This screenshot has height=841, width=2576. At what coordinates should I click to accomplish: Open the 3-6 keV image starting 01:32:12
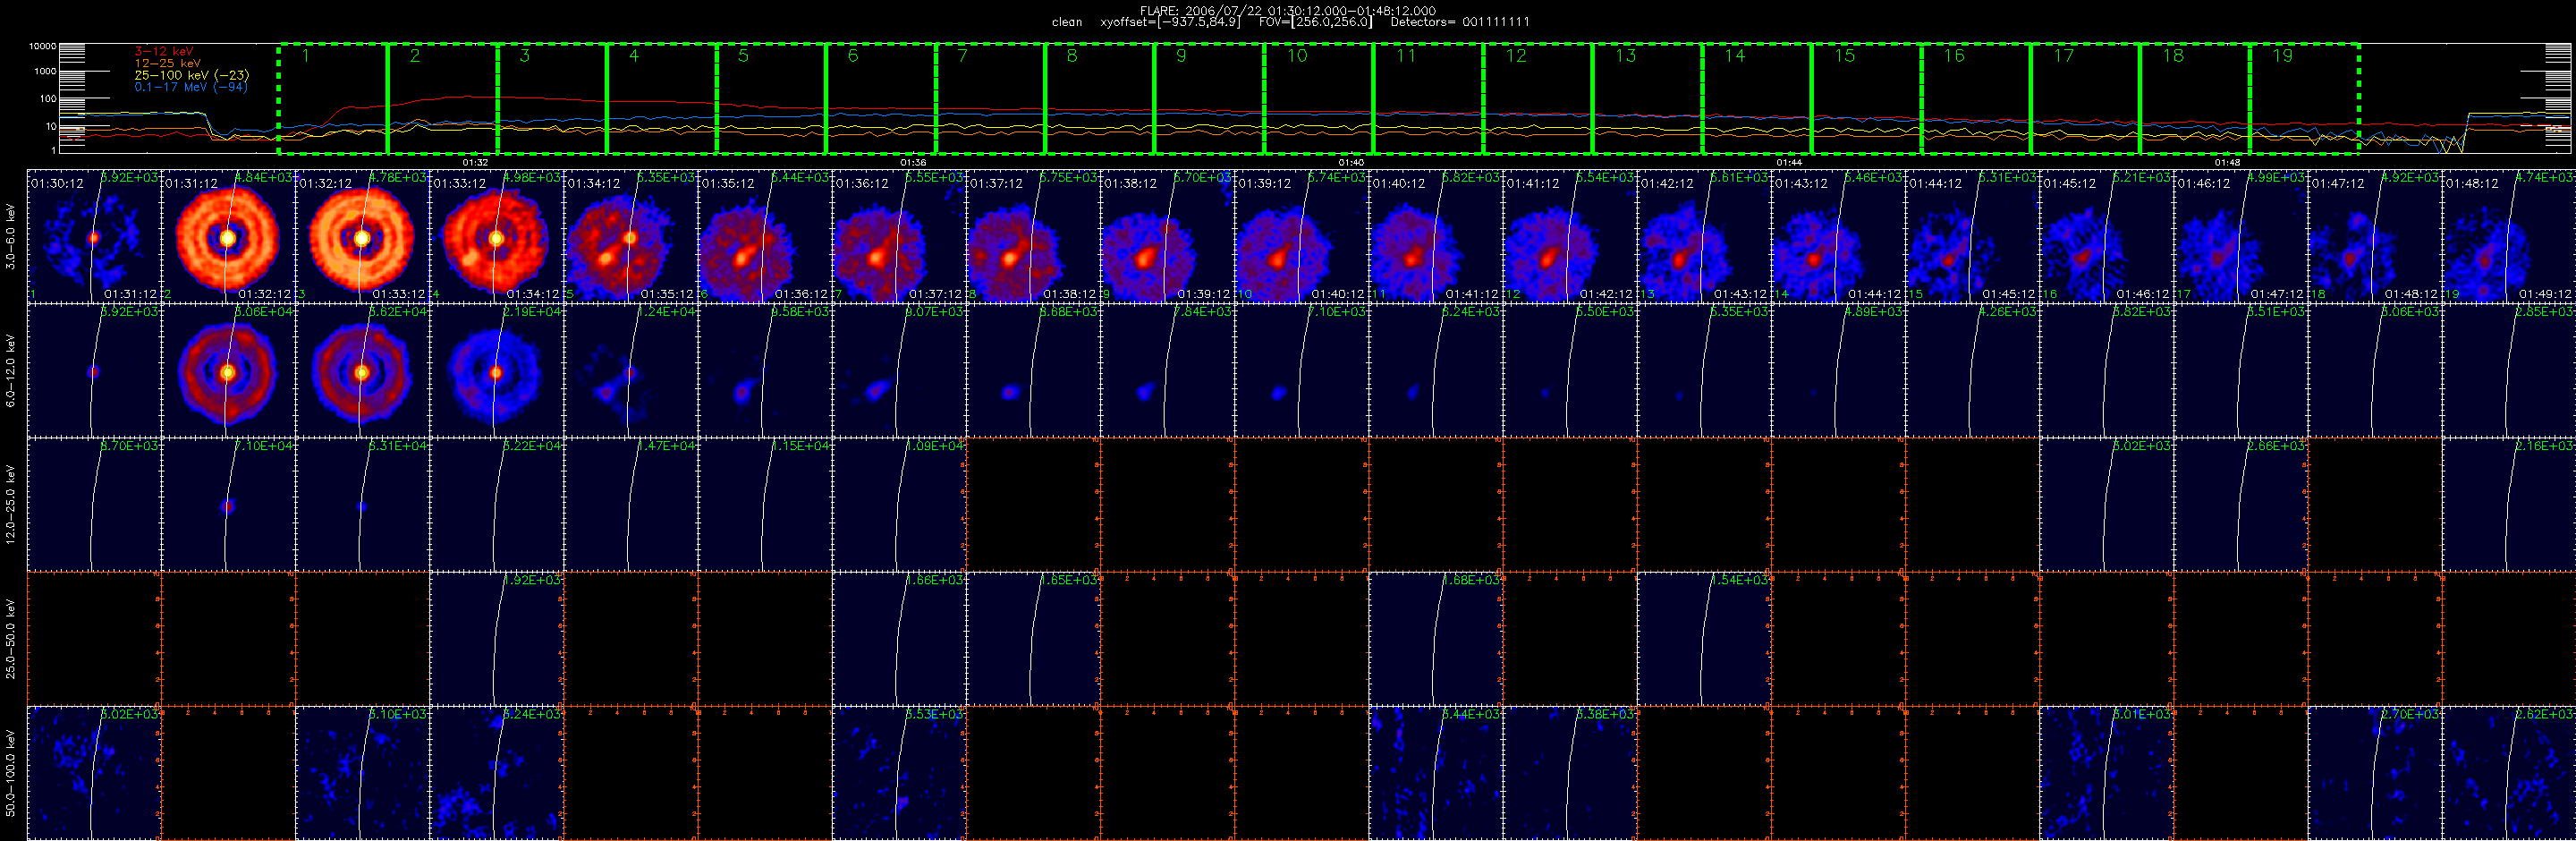[362, 236]
